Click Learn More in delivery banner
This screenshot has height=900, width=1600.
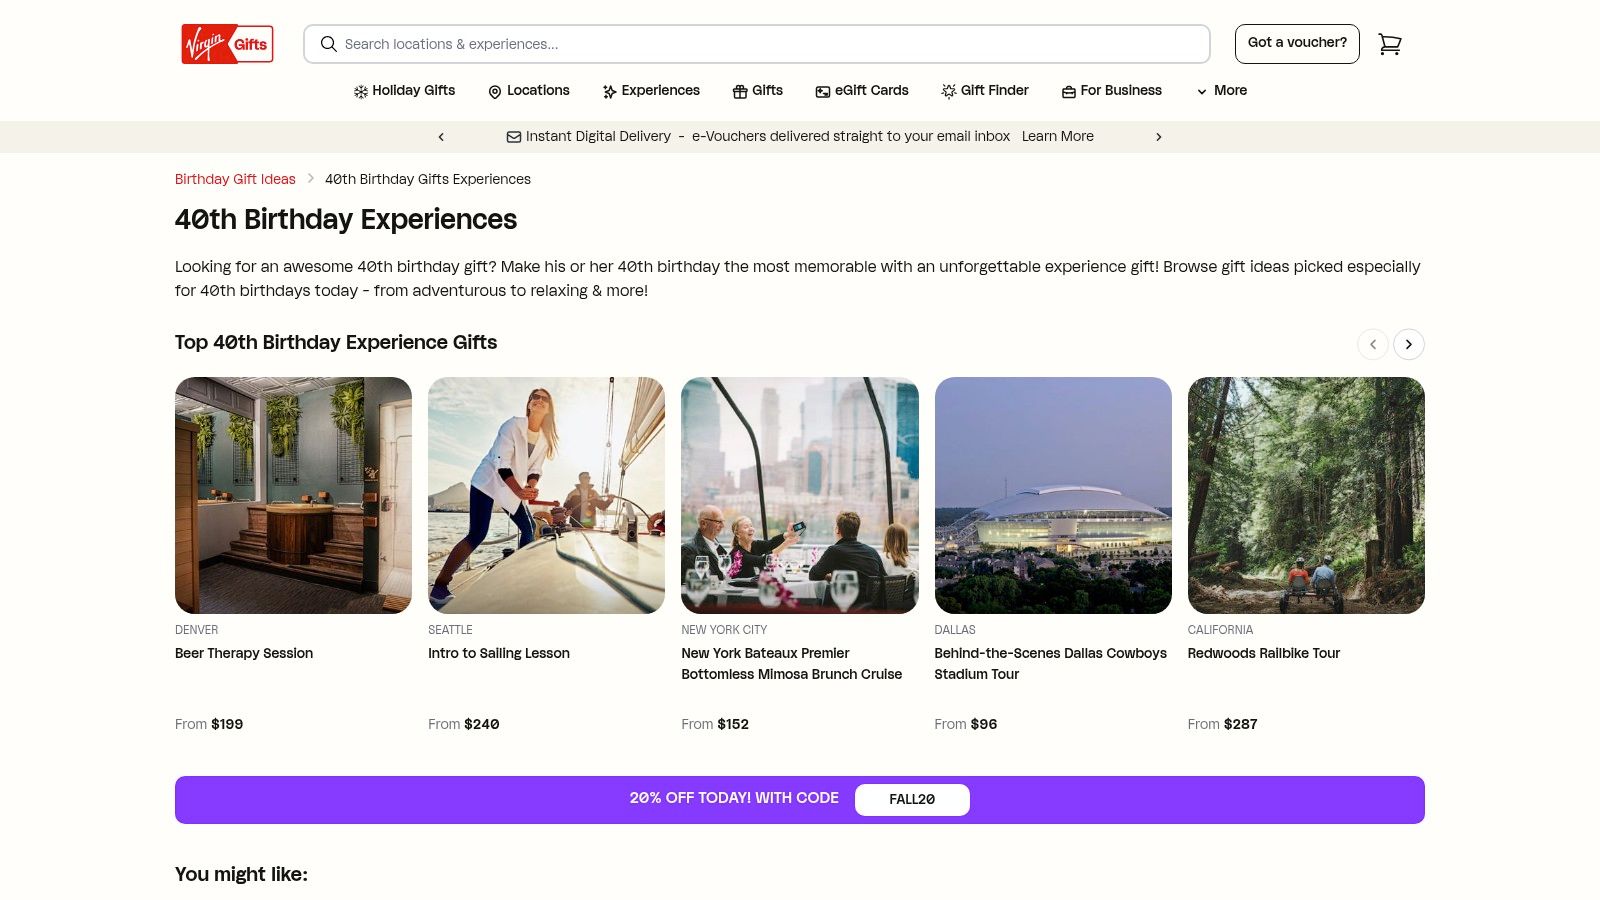pyautogui.click(x=1057, y=136)
